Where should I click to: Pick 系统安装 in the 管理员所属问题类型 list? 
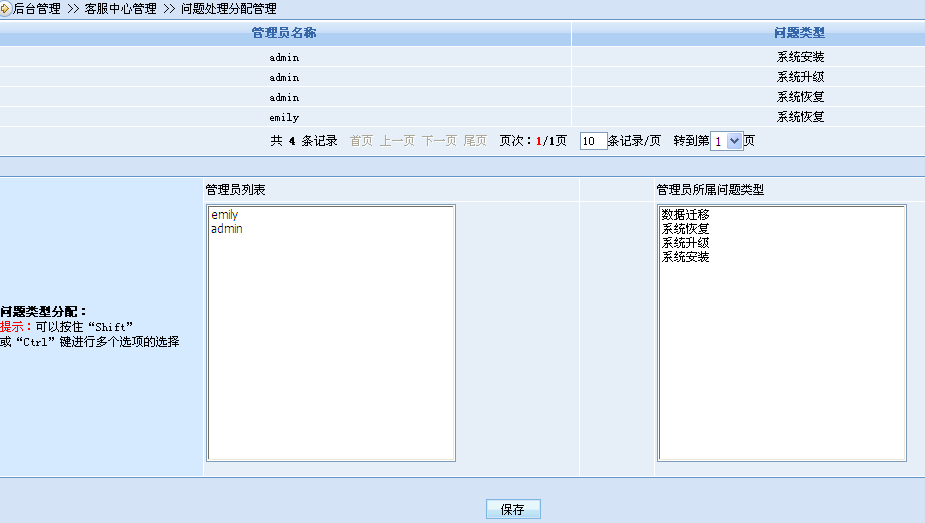pos(685,257)
